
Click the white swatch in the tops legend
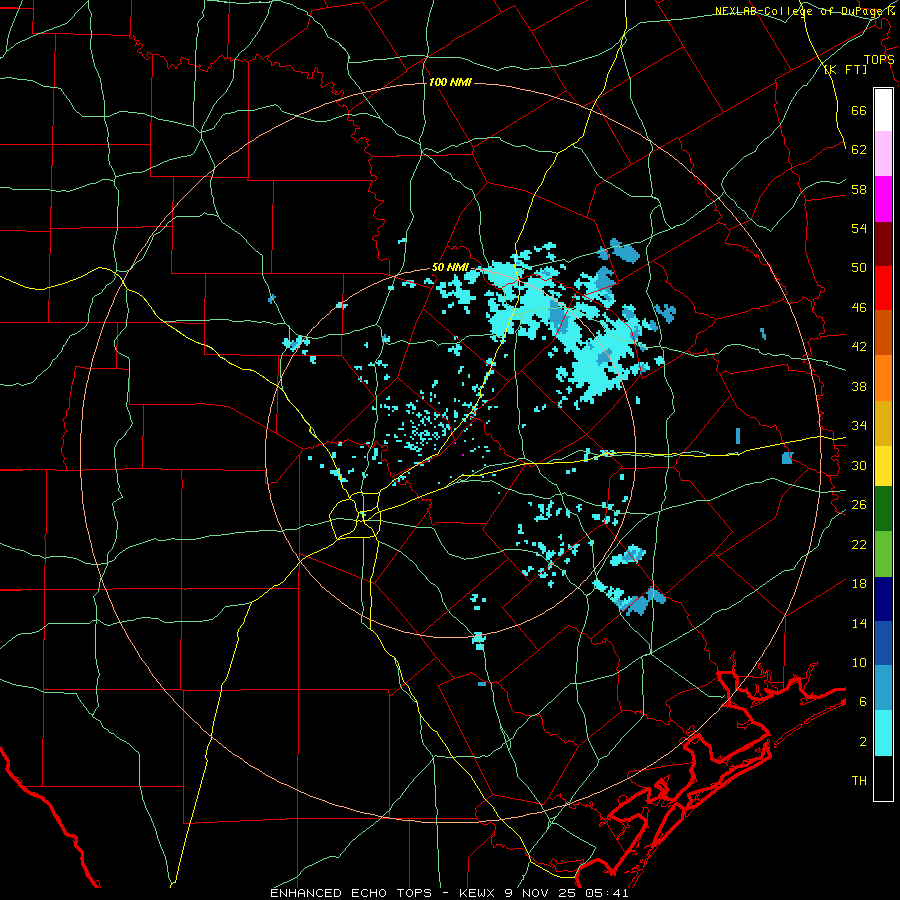click(x=883, y=110)
